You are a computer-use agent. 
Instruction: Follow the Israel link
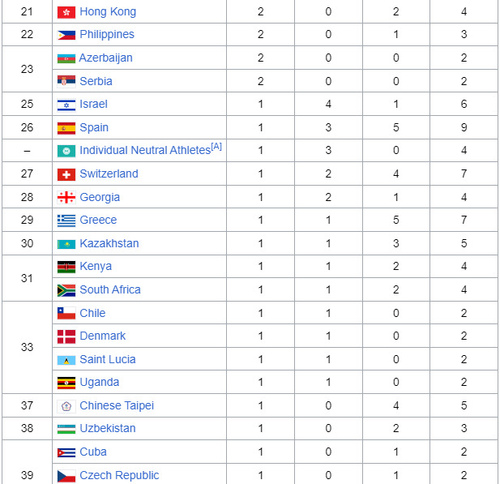tap(93, 104)
